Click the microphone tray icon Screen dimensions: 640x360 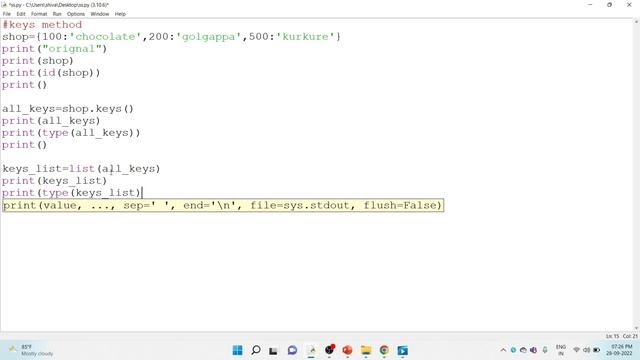pos(545,350)
